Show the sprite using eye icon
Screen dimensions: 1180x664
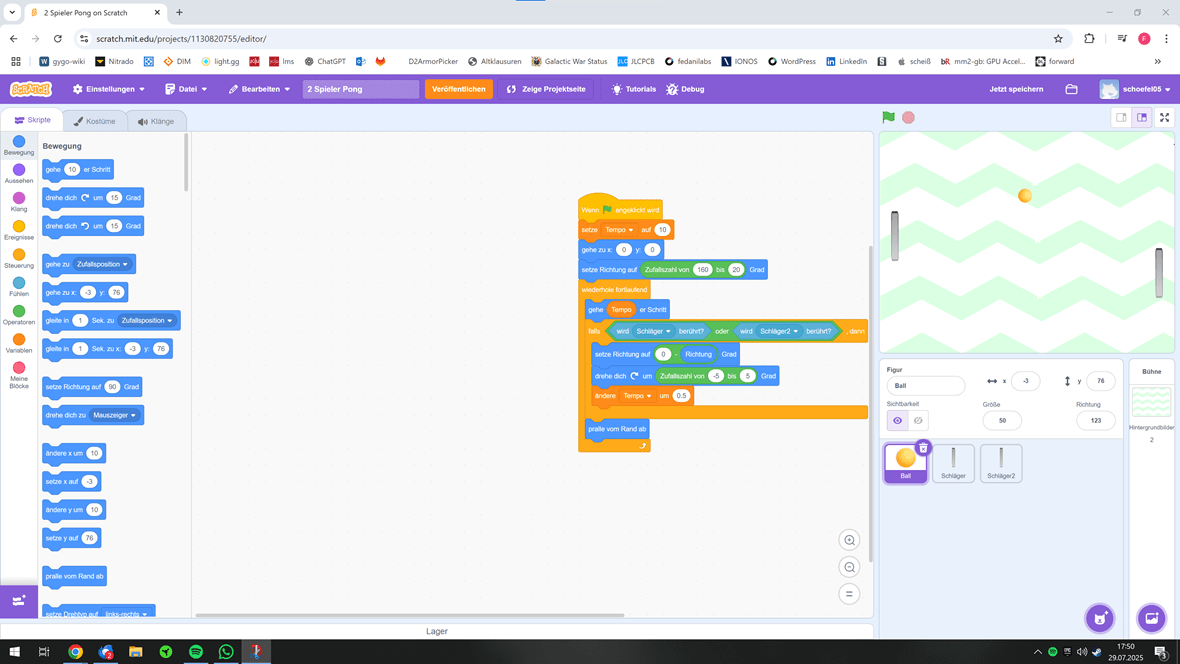tap(897, 421)
